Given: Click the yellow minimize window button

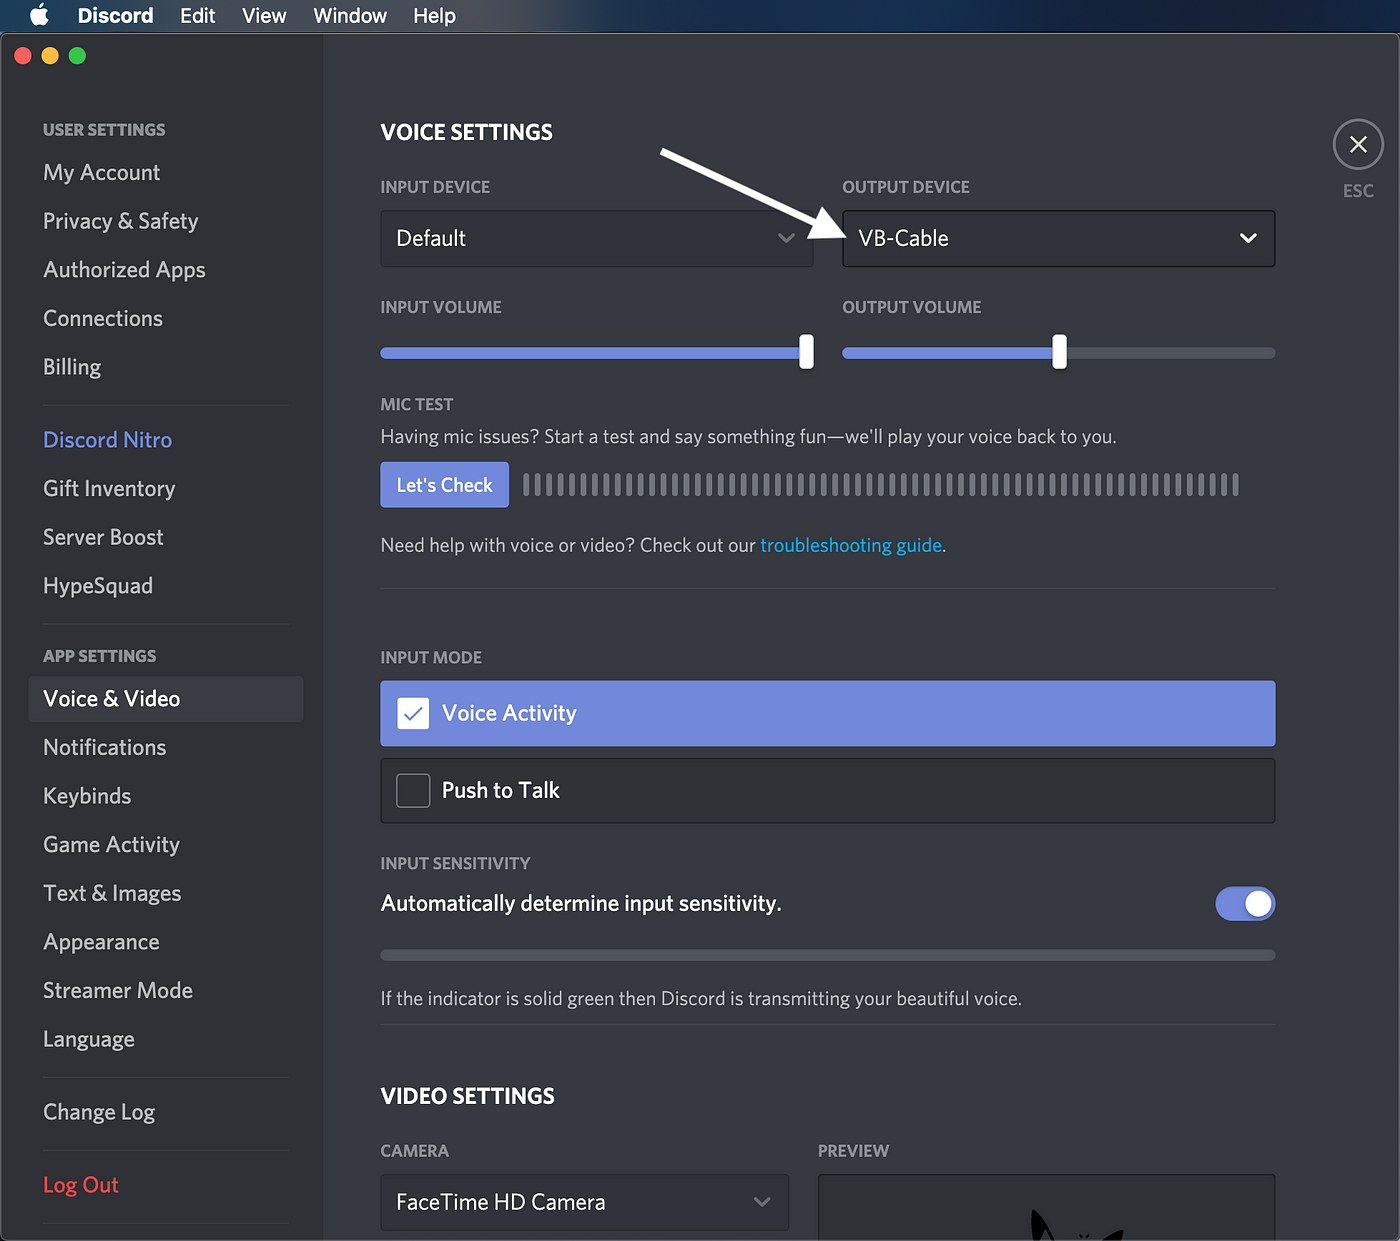Looking at the screenshot, I should point(50,56).
